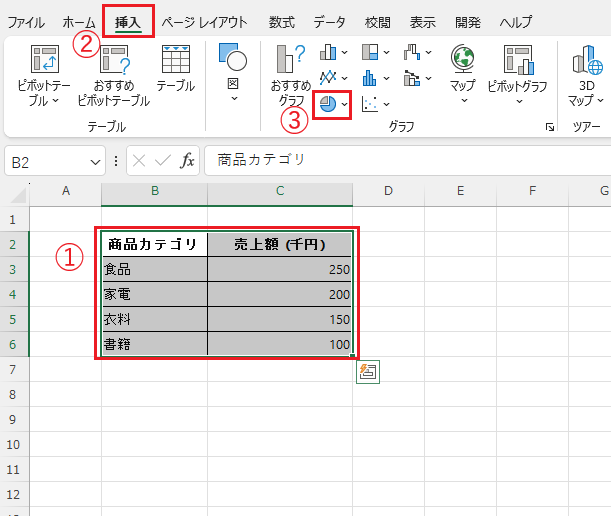This screenshot has height=516, width=611.
Task: Insert a Table (テーブル) icon
Action: click(176, 59)
